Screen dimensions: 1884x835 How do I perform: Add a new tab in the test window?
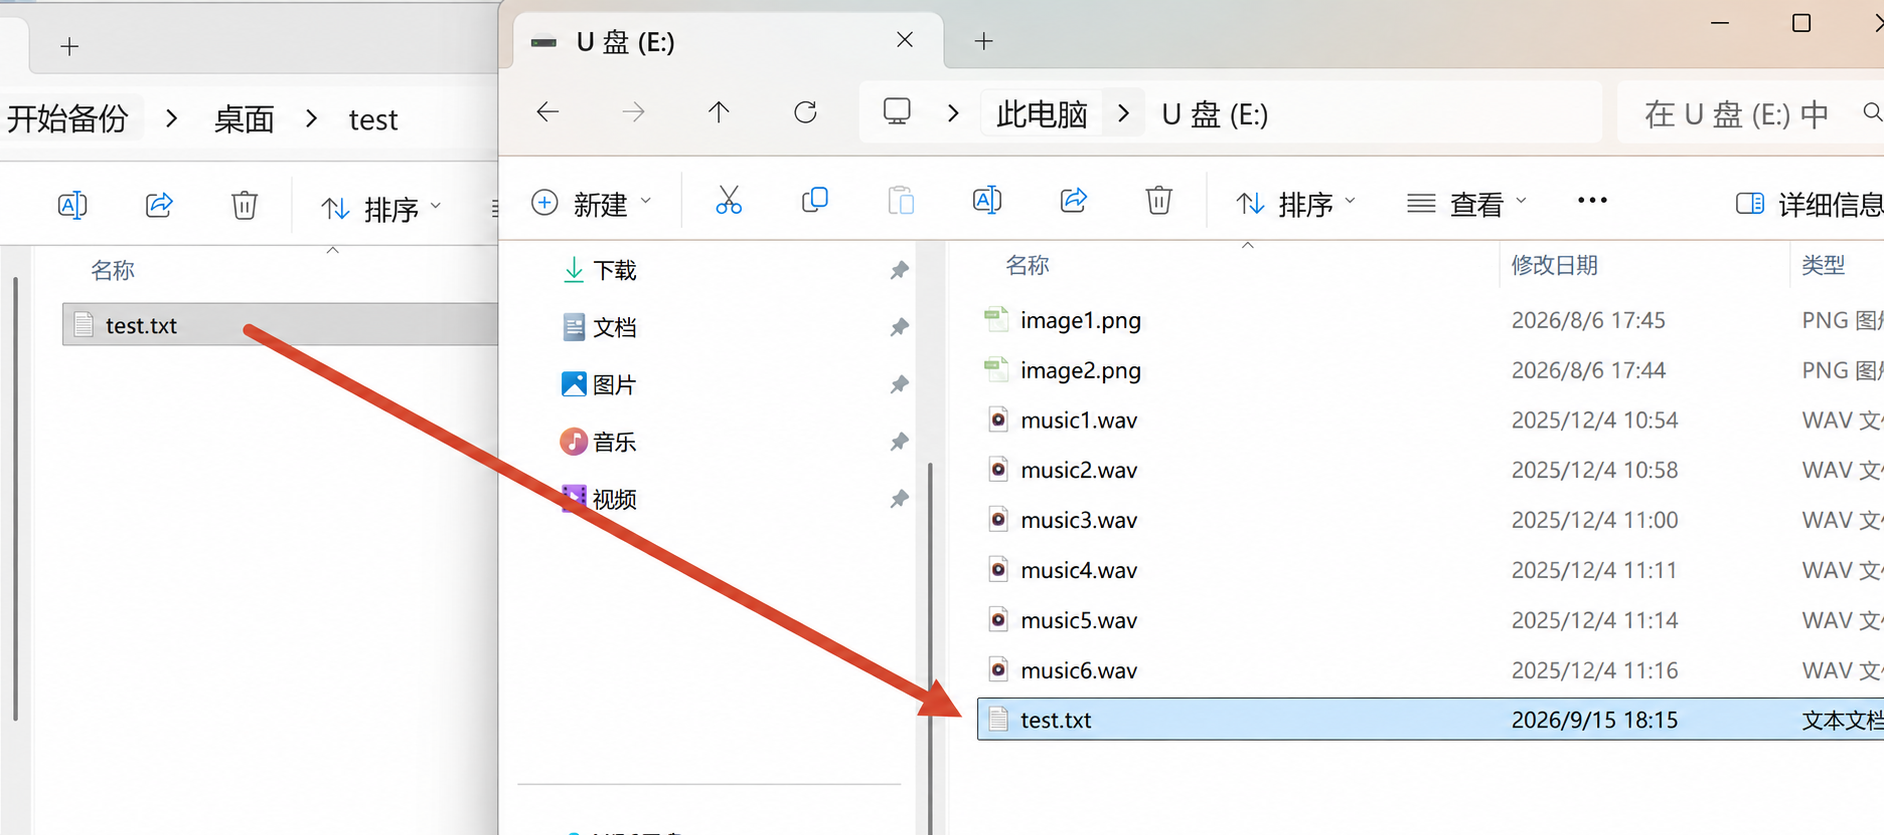pyautogui.click(x=69, y=46)
